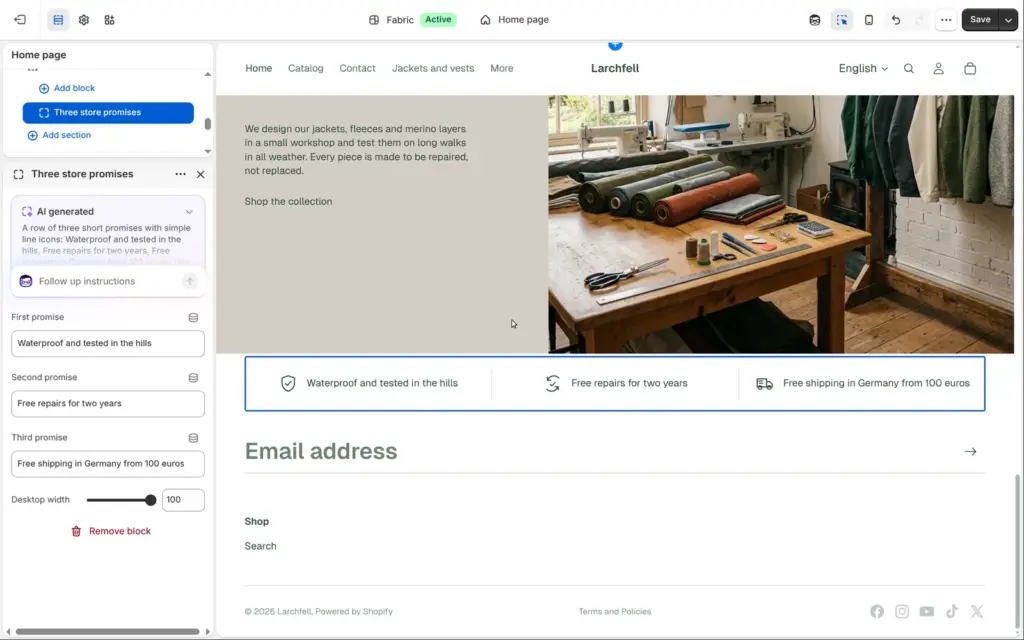
Task: Open the More nav menu
Action: click(x=502, y=69)
